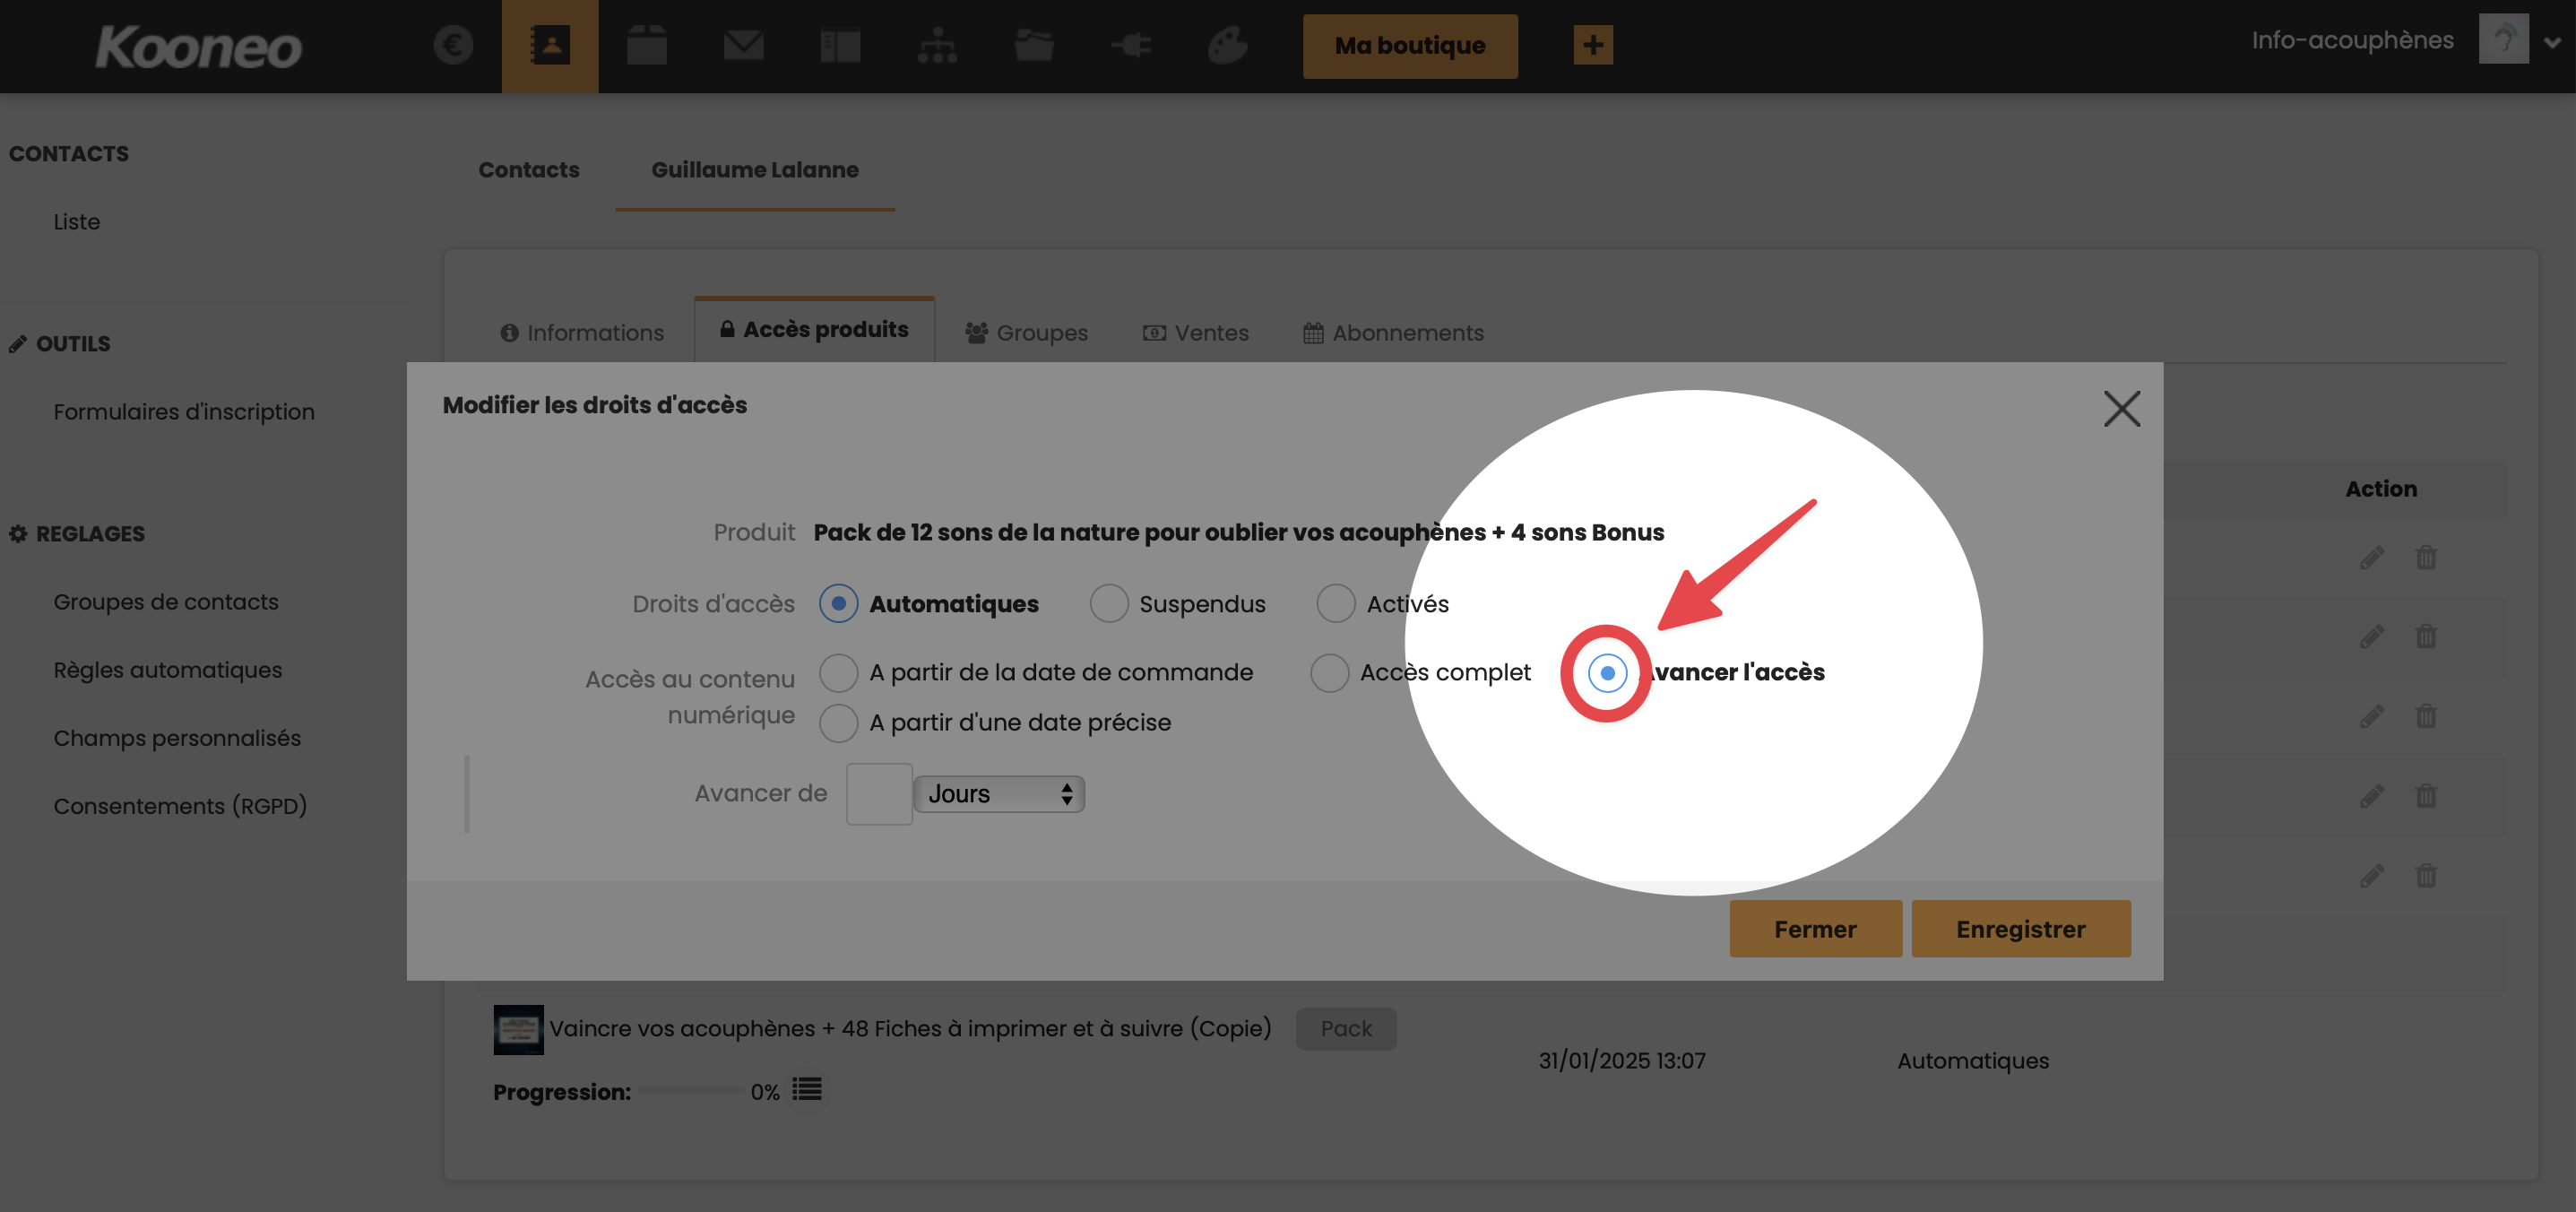This screenshot has height=1212, width=2576.
Task: Click the Kooneo logo
Action: [x=198, y=47]
